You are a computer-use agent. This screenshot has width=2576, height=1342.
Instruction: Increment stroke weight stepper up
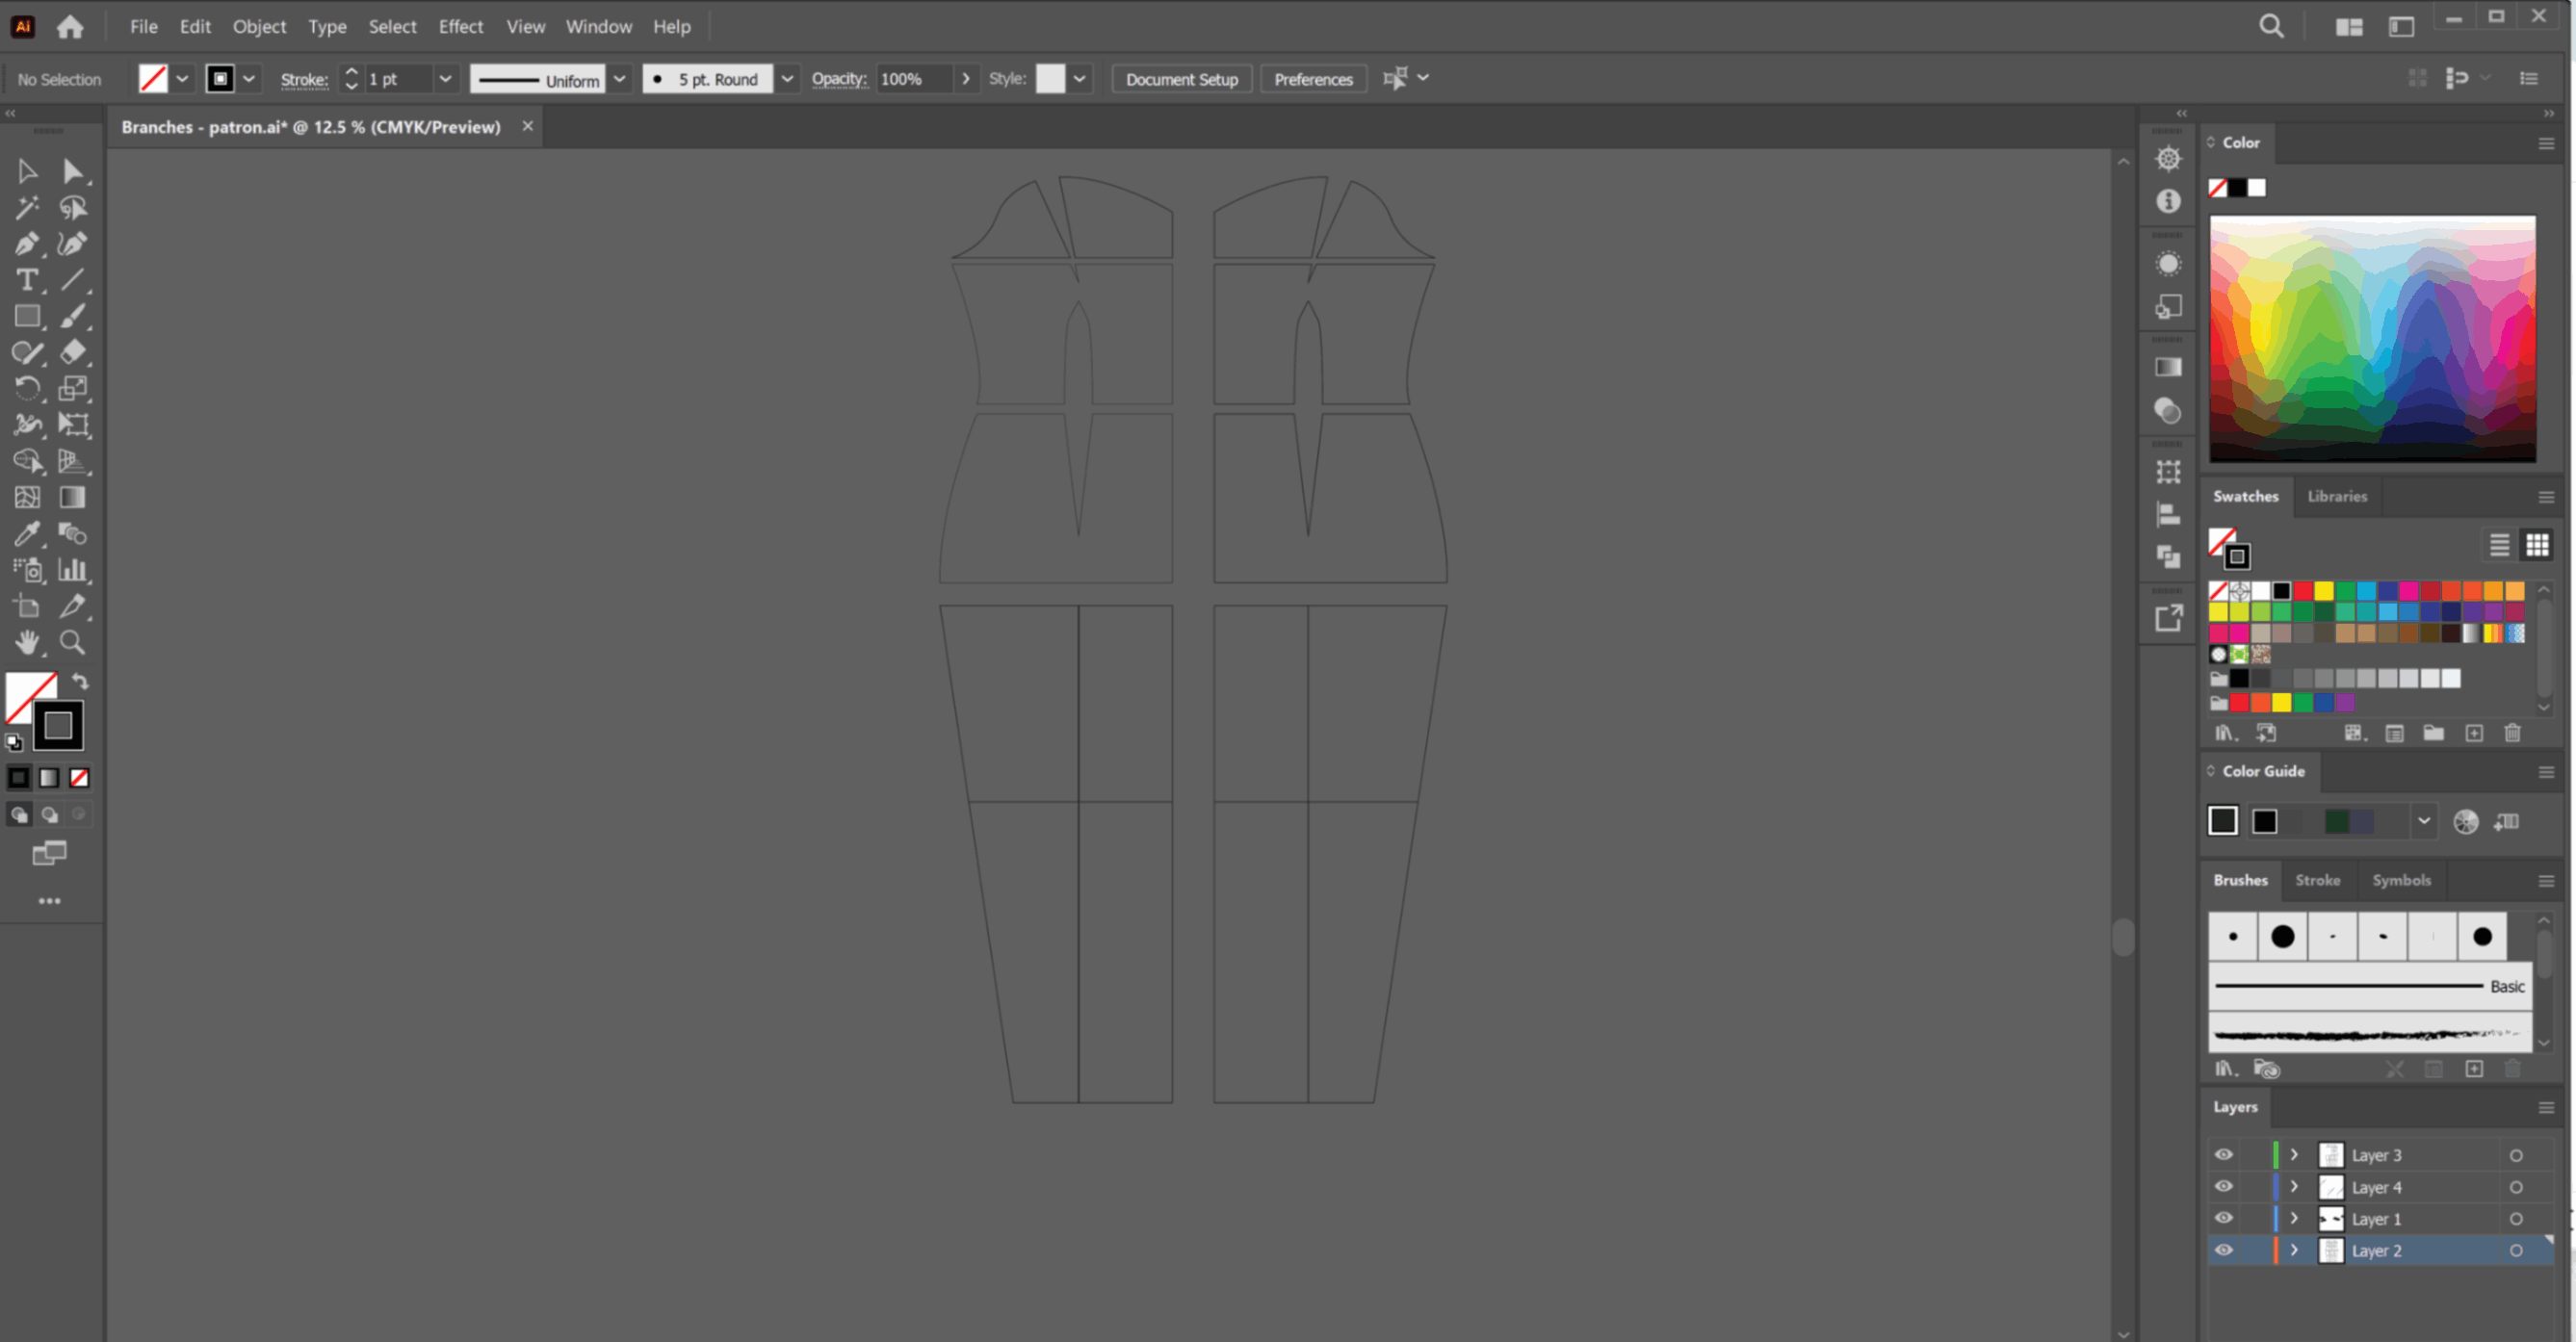point(351,72)
